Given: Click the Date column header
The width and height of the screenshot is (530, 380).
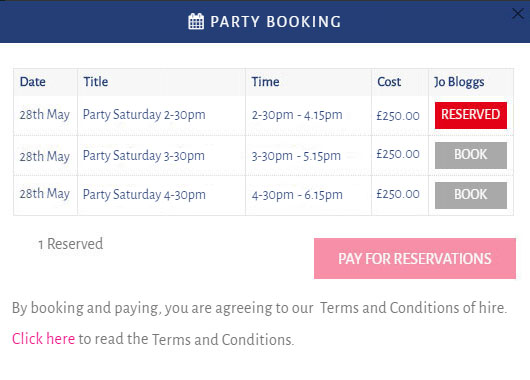Looking at the screenshot, I should (33, 82).
